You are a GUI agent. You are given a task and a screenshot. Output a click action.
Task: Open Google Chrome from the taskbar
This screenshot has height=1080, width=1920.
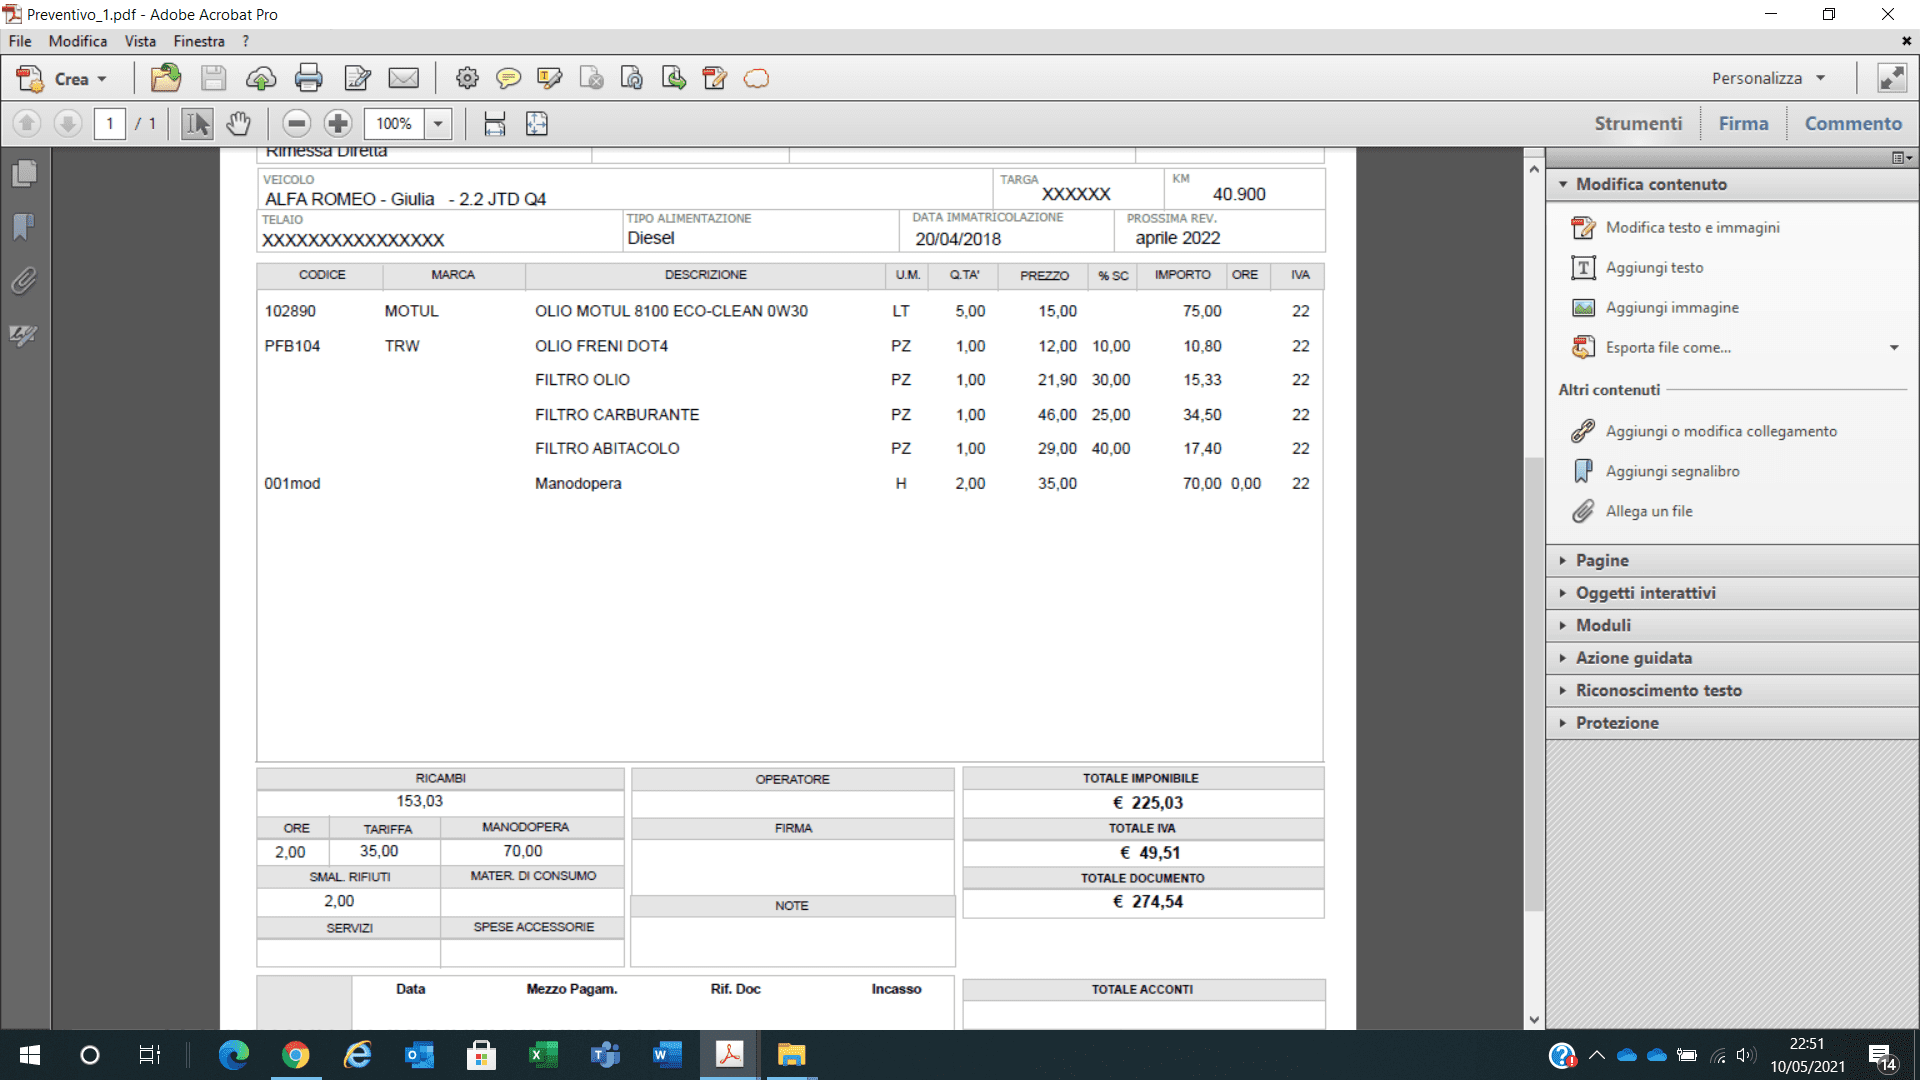point(295,1055)
